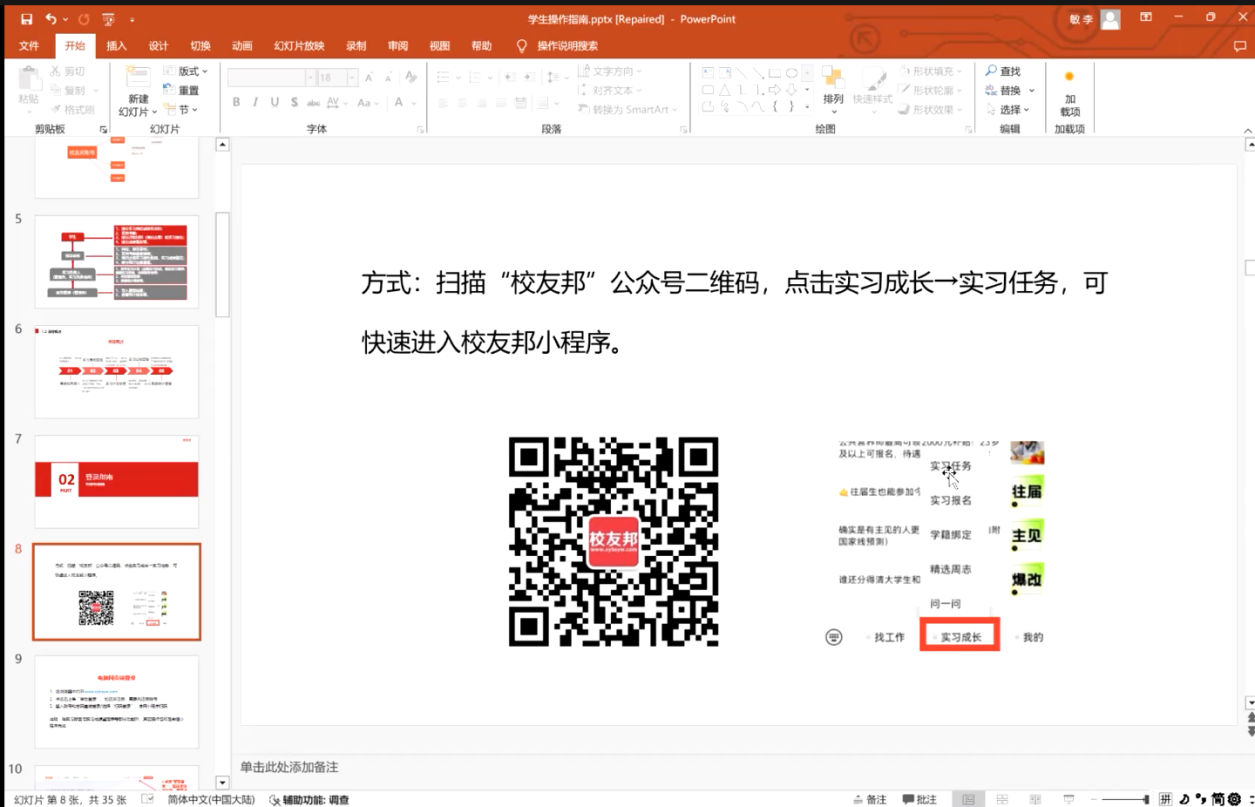Start slideshow from beginning via quick access toolbar

108,19
